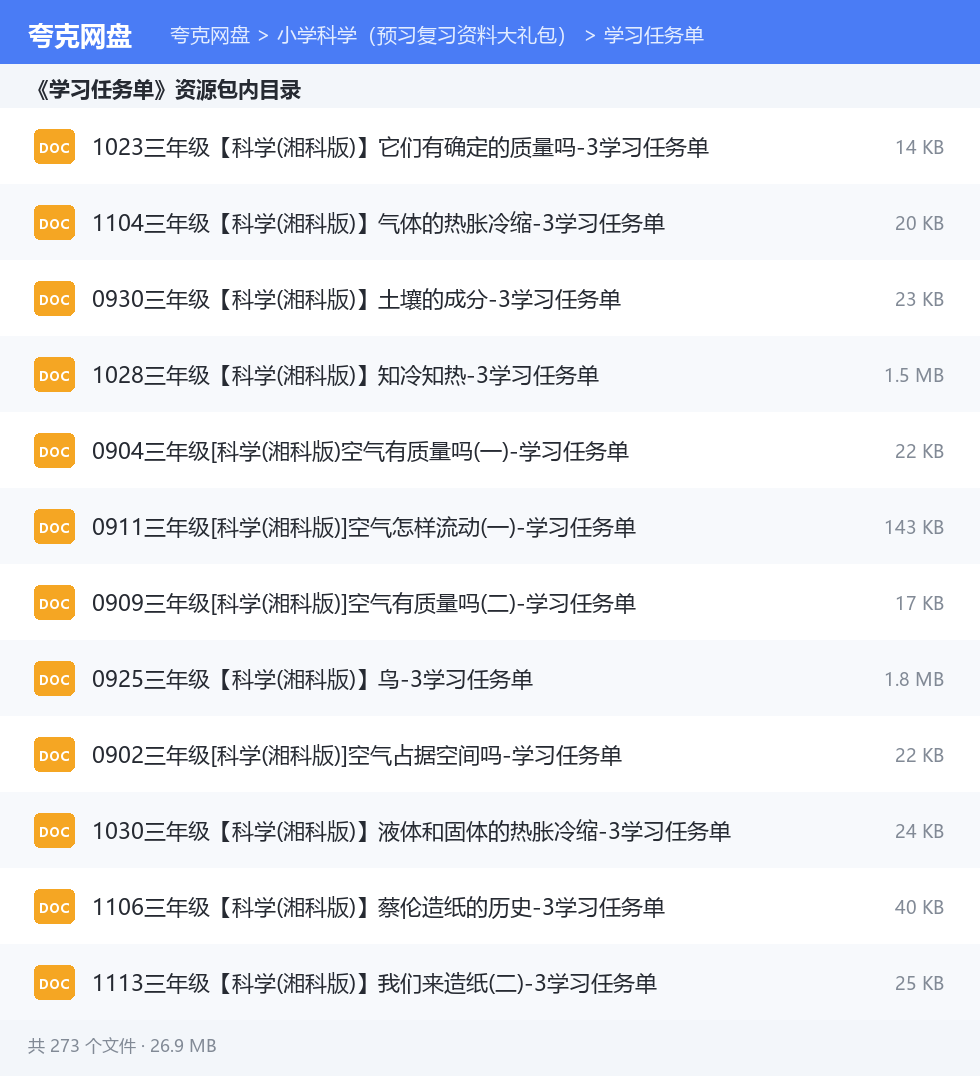
Task: Click the DOC icon for 0925 鸟
Action: pos(54,679)
